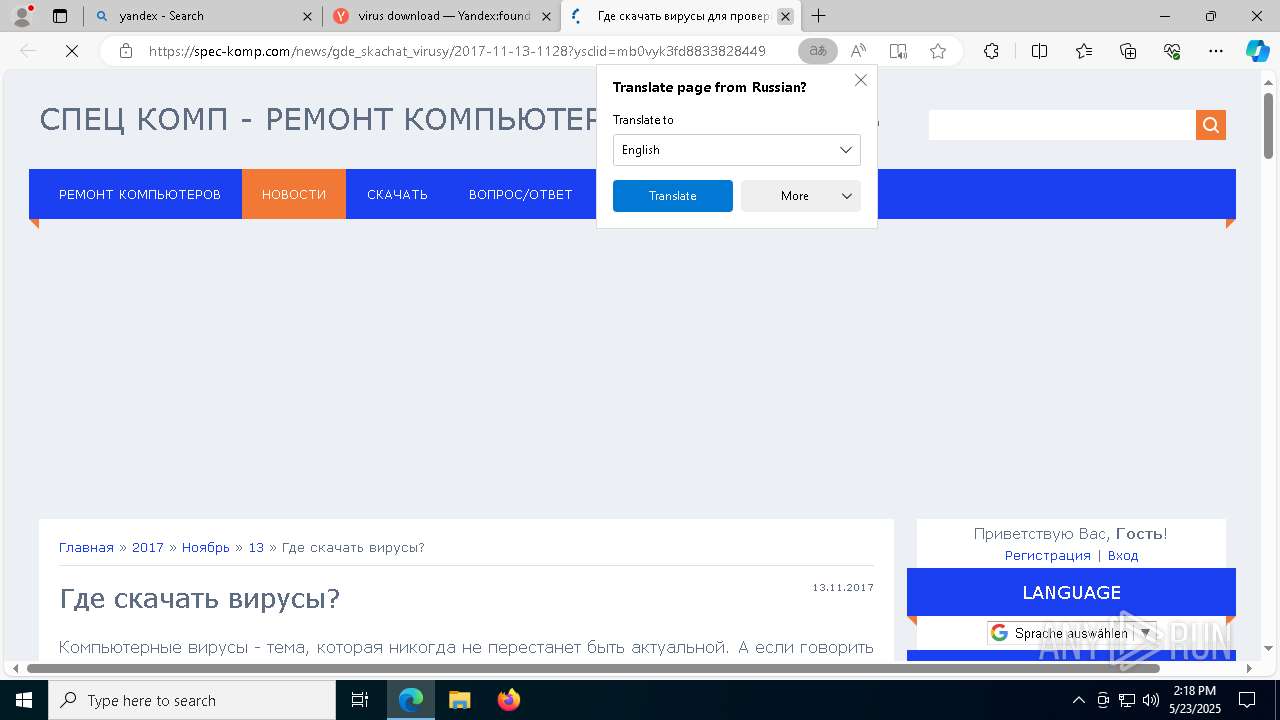
Task: Open the Favorites list
Action: (x=1084, y=51)
